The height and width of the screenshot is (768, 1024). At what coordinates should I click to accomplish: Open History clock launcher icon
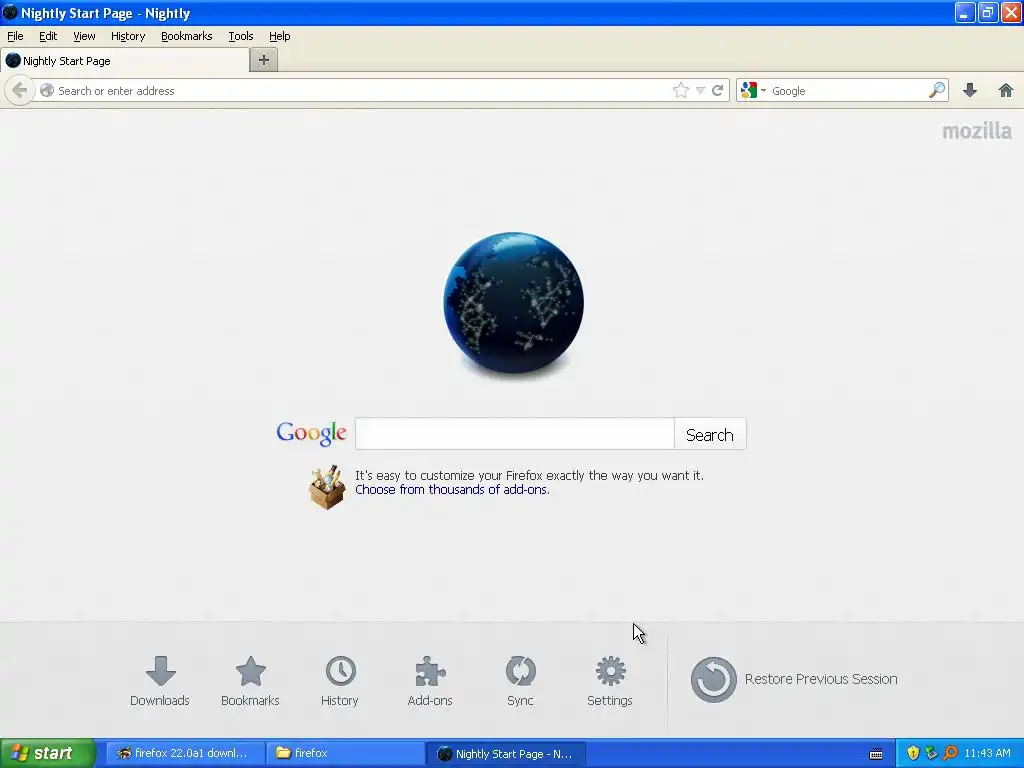[x=340, y=681]
